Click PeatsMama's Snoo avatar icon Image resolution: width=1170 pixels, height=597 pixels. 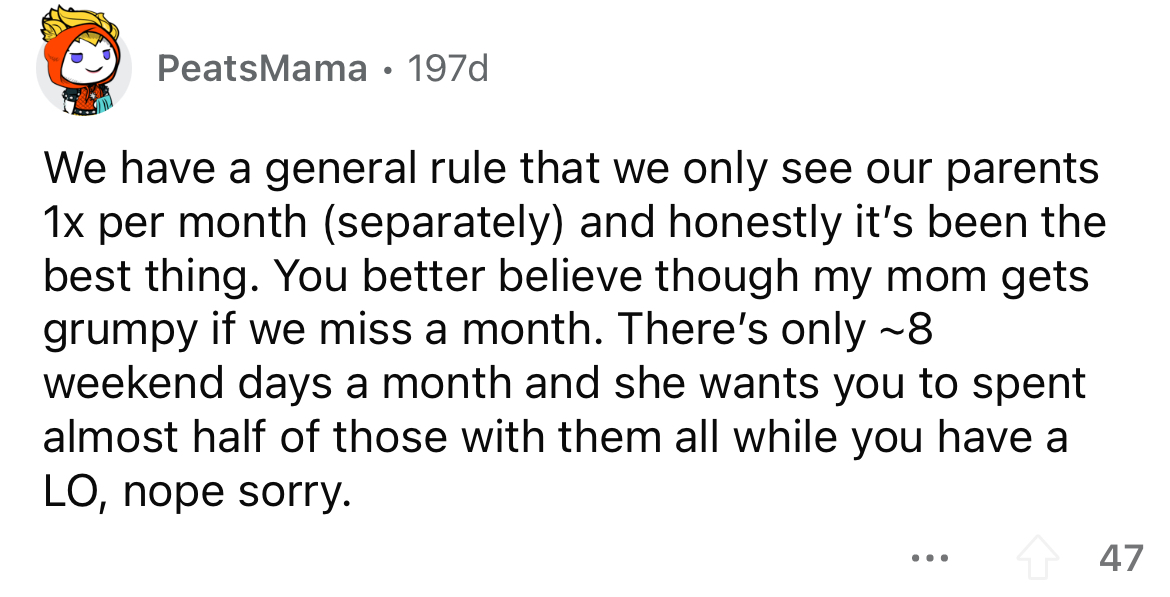pyautogui.click(x=84, y=67)
